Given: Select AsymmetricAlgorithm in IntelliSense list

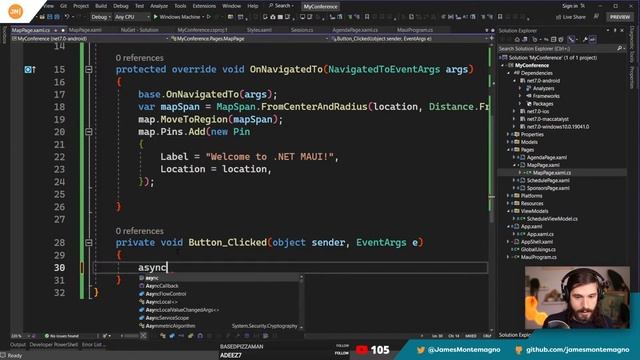Looking at the screenshot, I should pos(170,326).
